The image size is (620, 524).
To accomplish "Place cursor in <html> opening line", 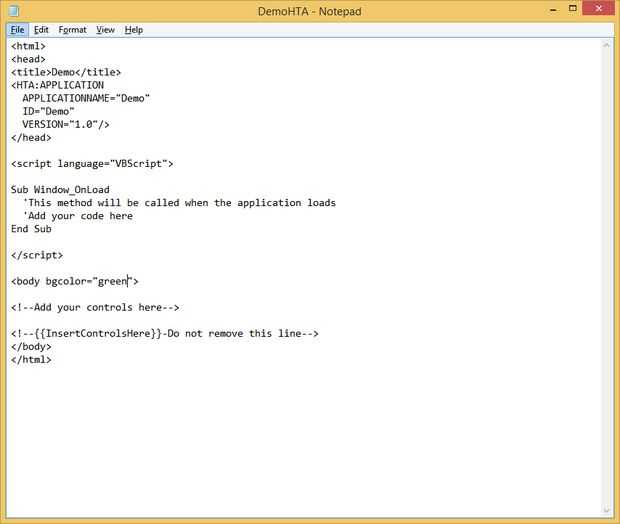I will [28, 46].
